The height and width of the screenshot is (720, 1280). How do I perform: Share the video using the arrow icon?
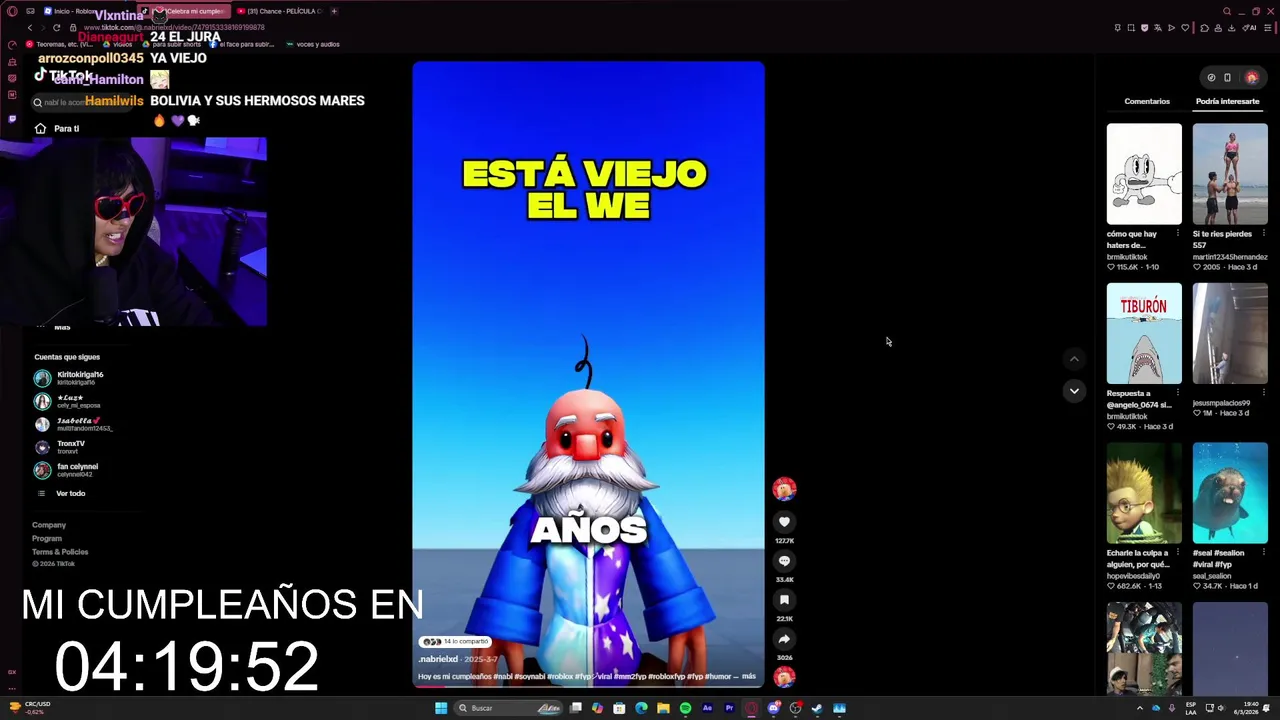pos(784,639)
